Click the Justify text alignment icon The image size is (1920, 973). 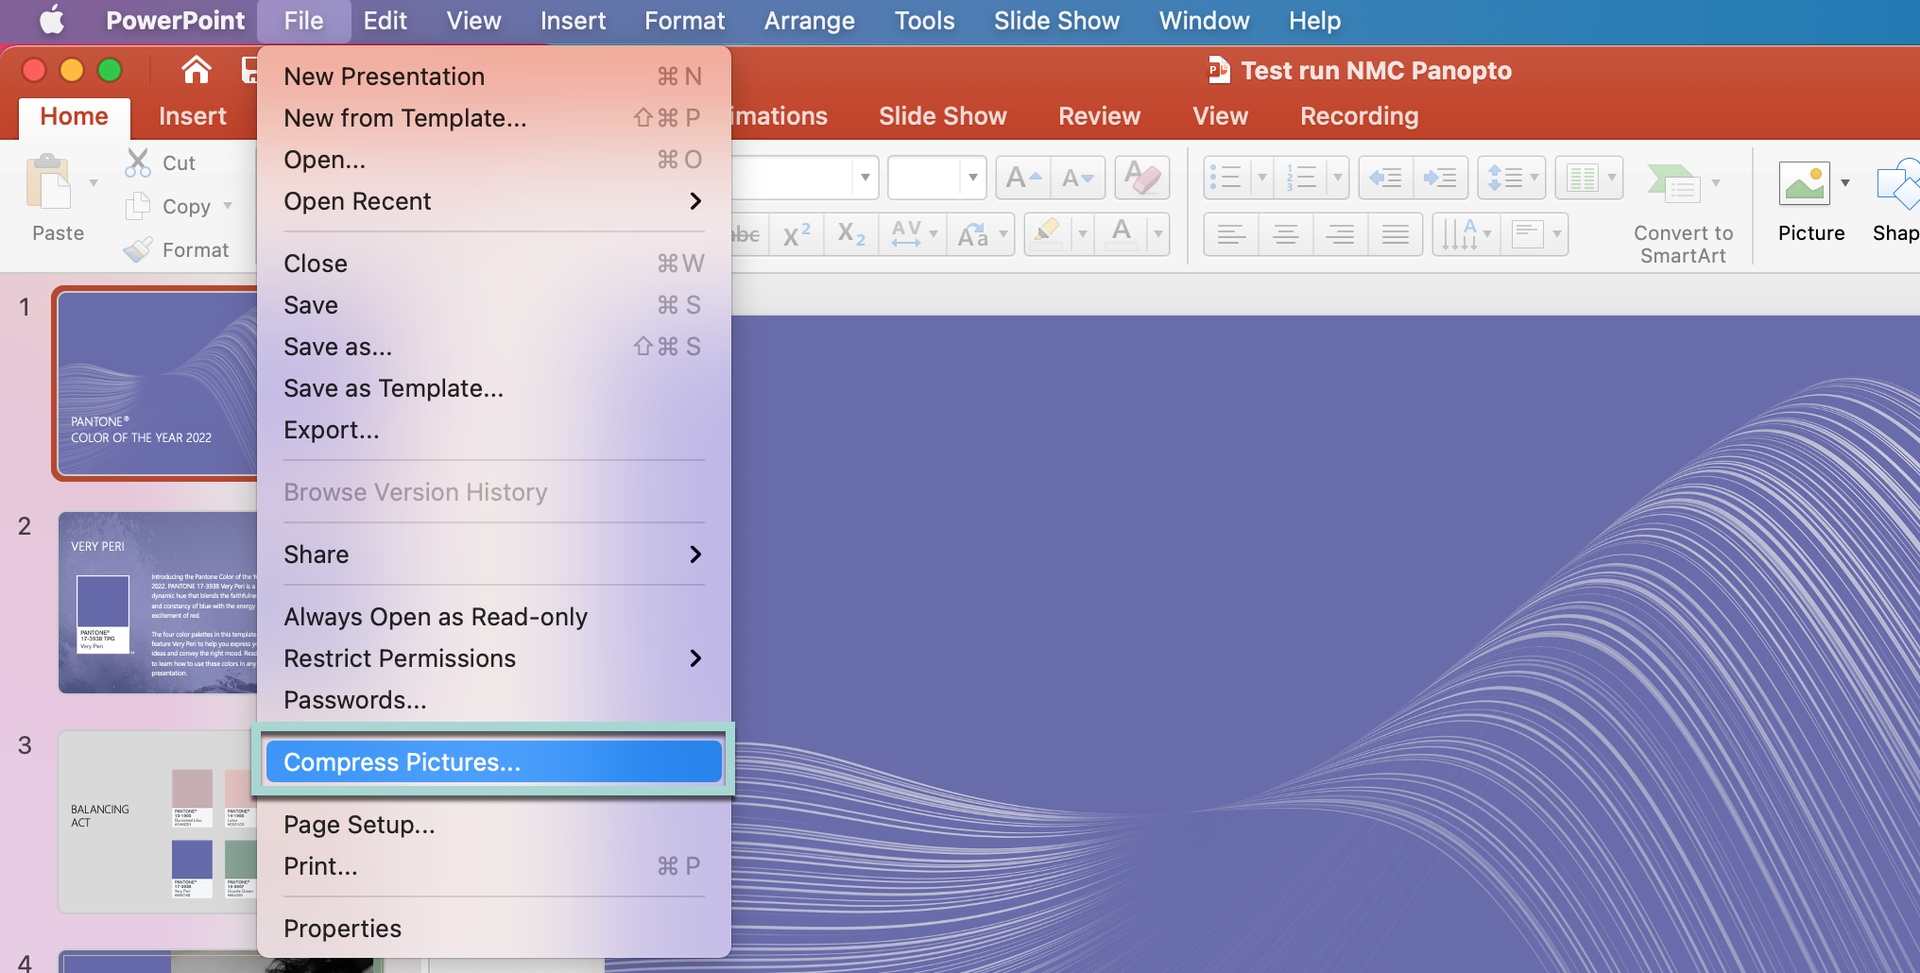point(1395,235)
